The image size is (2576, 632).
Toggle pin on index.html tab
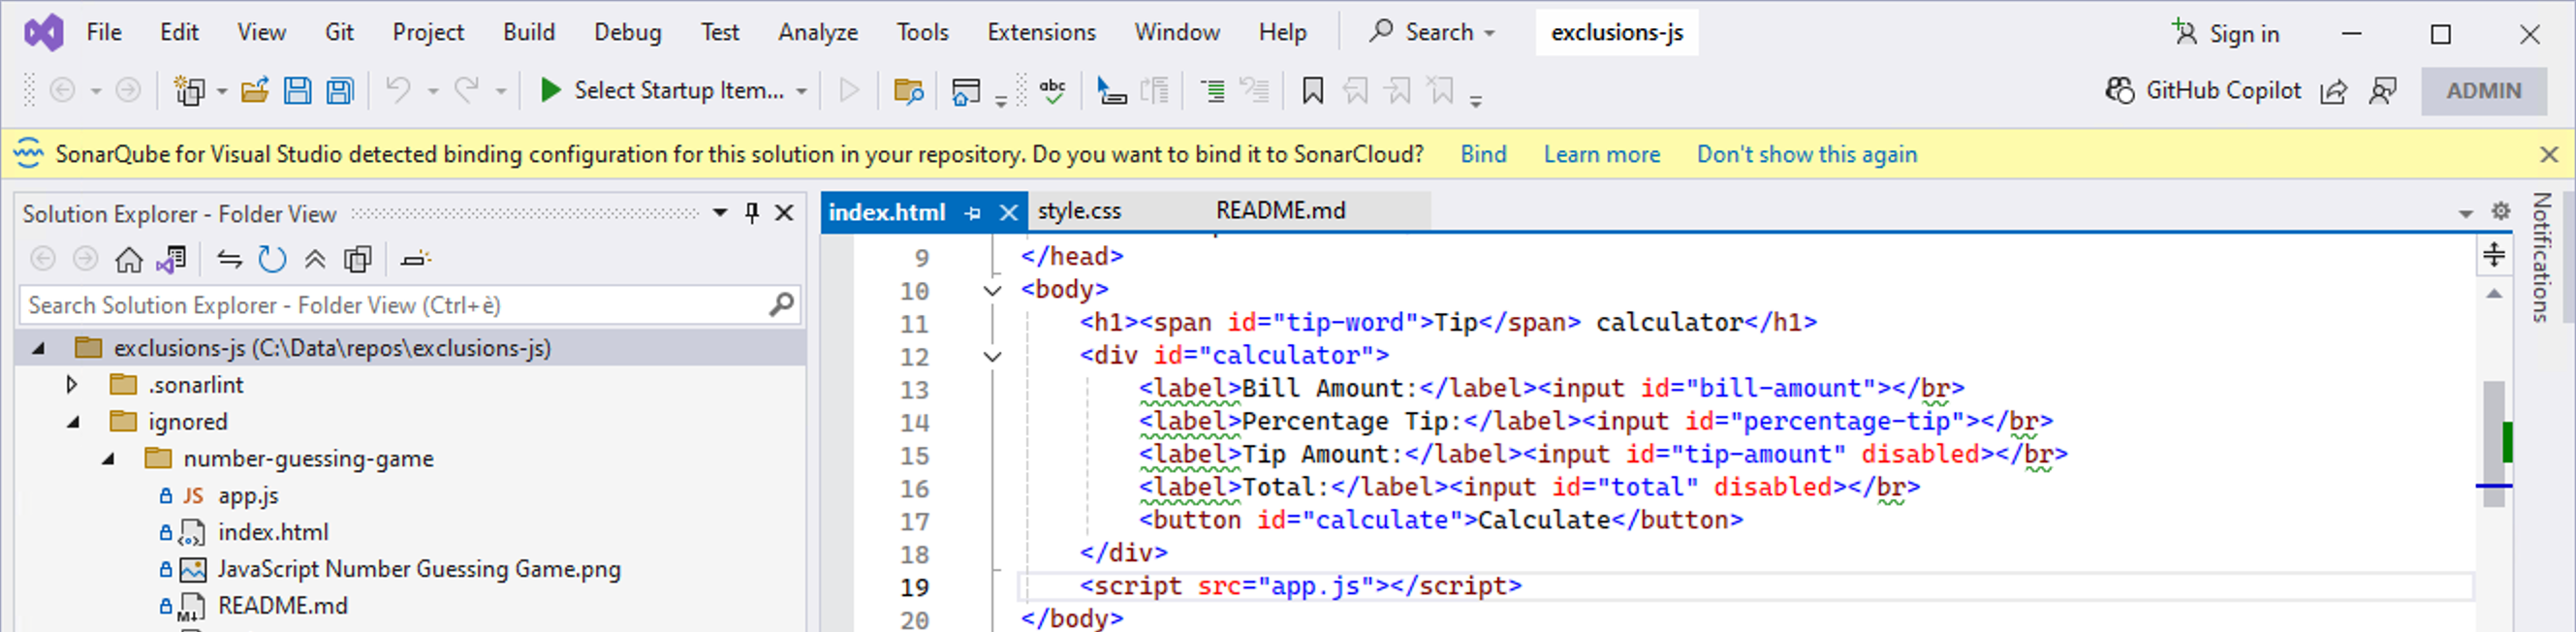coord(972,213)
